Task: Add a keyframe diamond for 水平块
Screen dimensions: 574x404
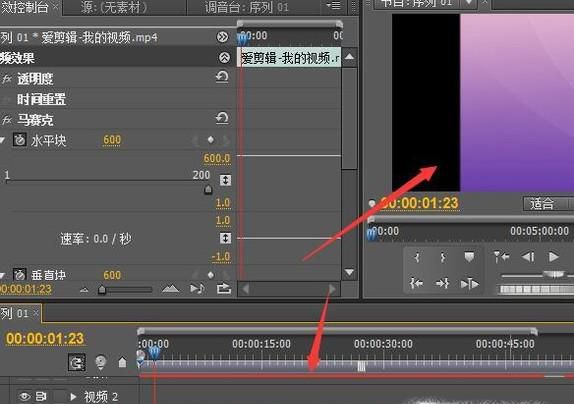Action: click(x=210, y=140)
